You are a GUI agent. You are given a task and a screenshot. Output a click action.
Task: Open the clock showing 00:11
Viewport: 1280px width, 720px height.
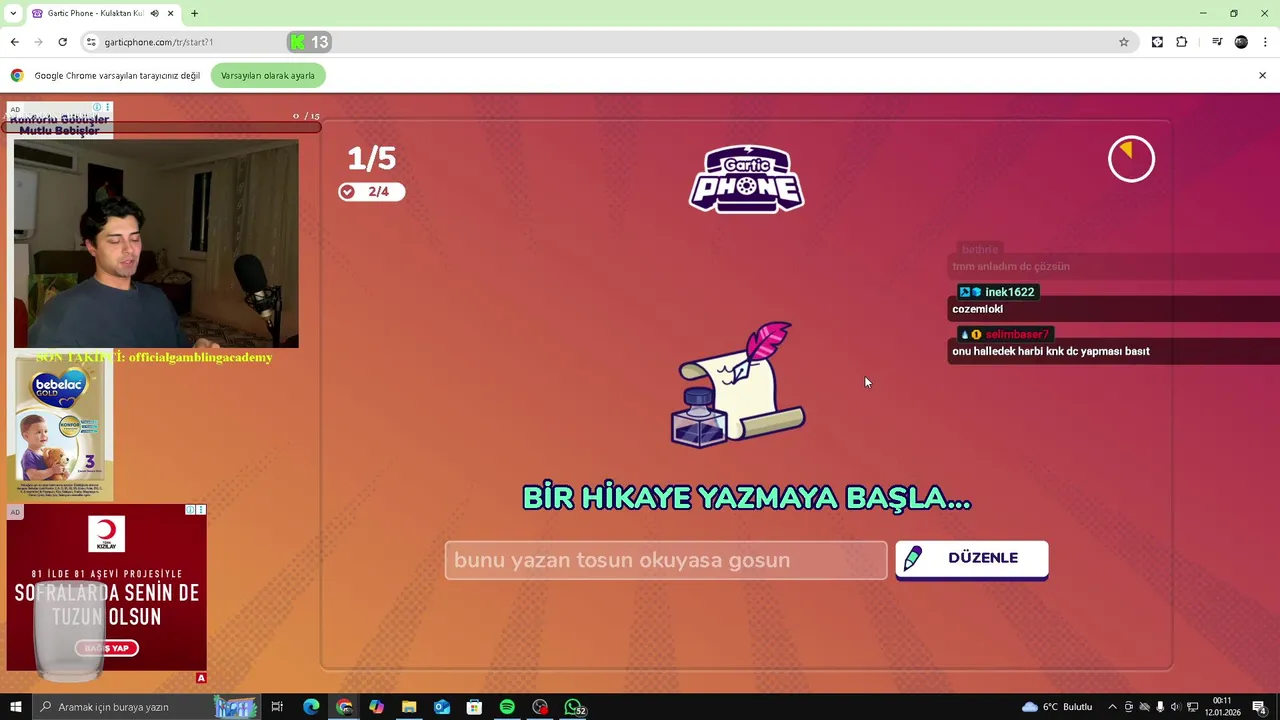click(x=1222, y=707)
